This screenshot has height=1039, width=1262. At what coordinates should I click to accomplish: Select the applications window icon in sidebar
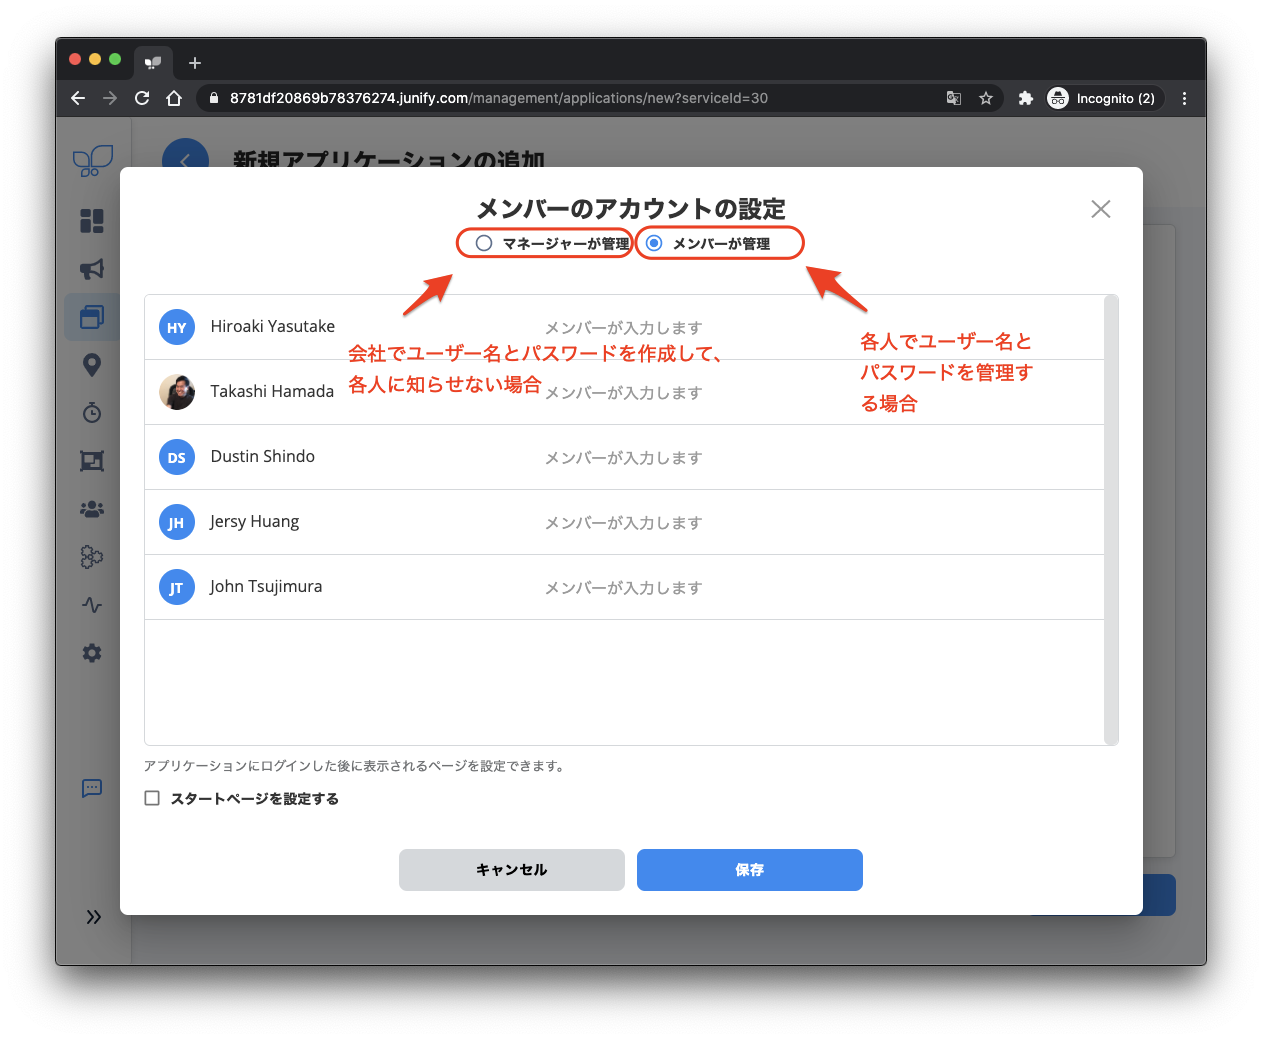pos(92,317)
